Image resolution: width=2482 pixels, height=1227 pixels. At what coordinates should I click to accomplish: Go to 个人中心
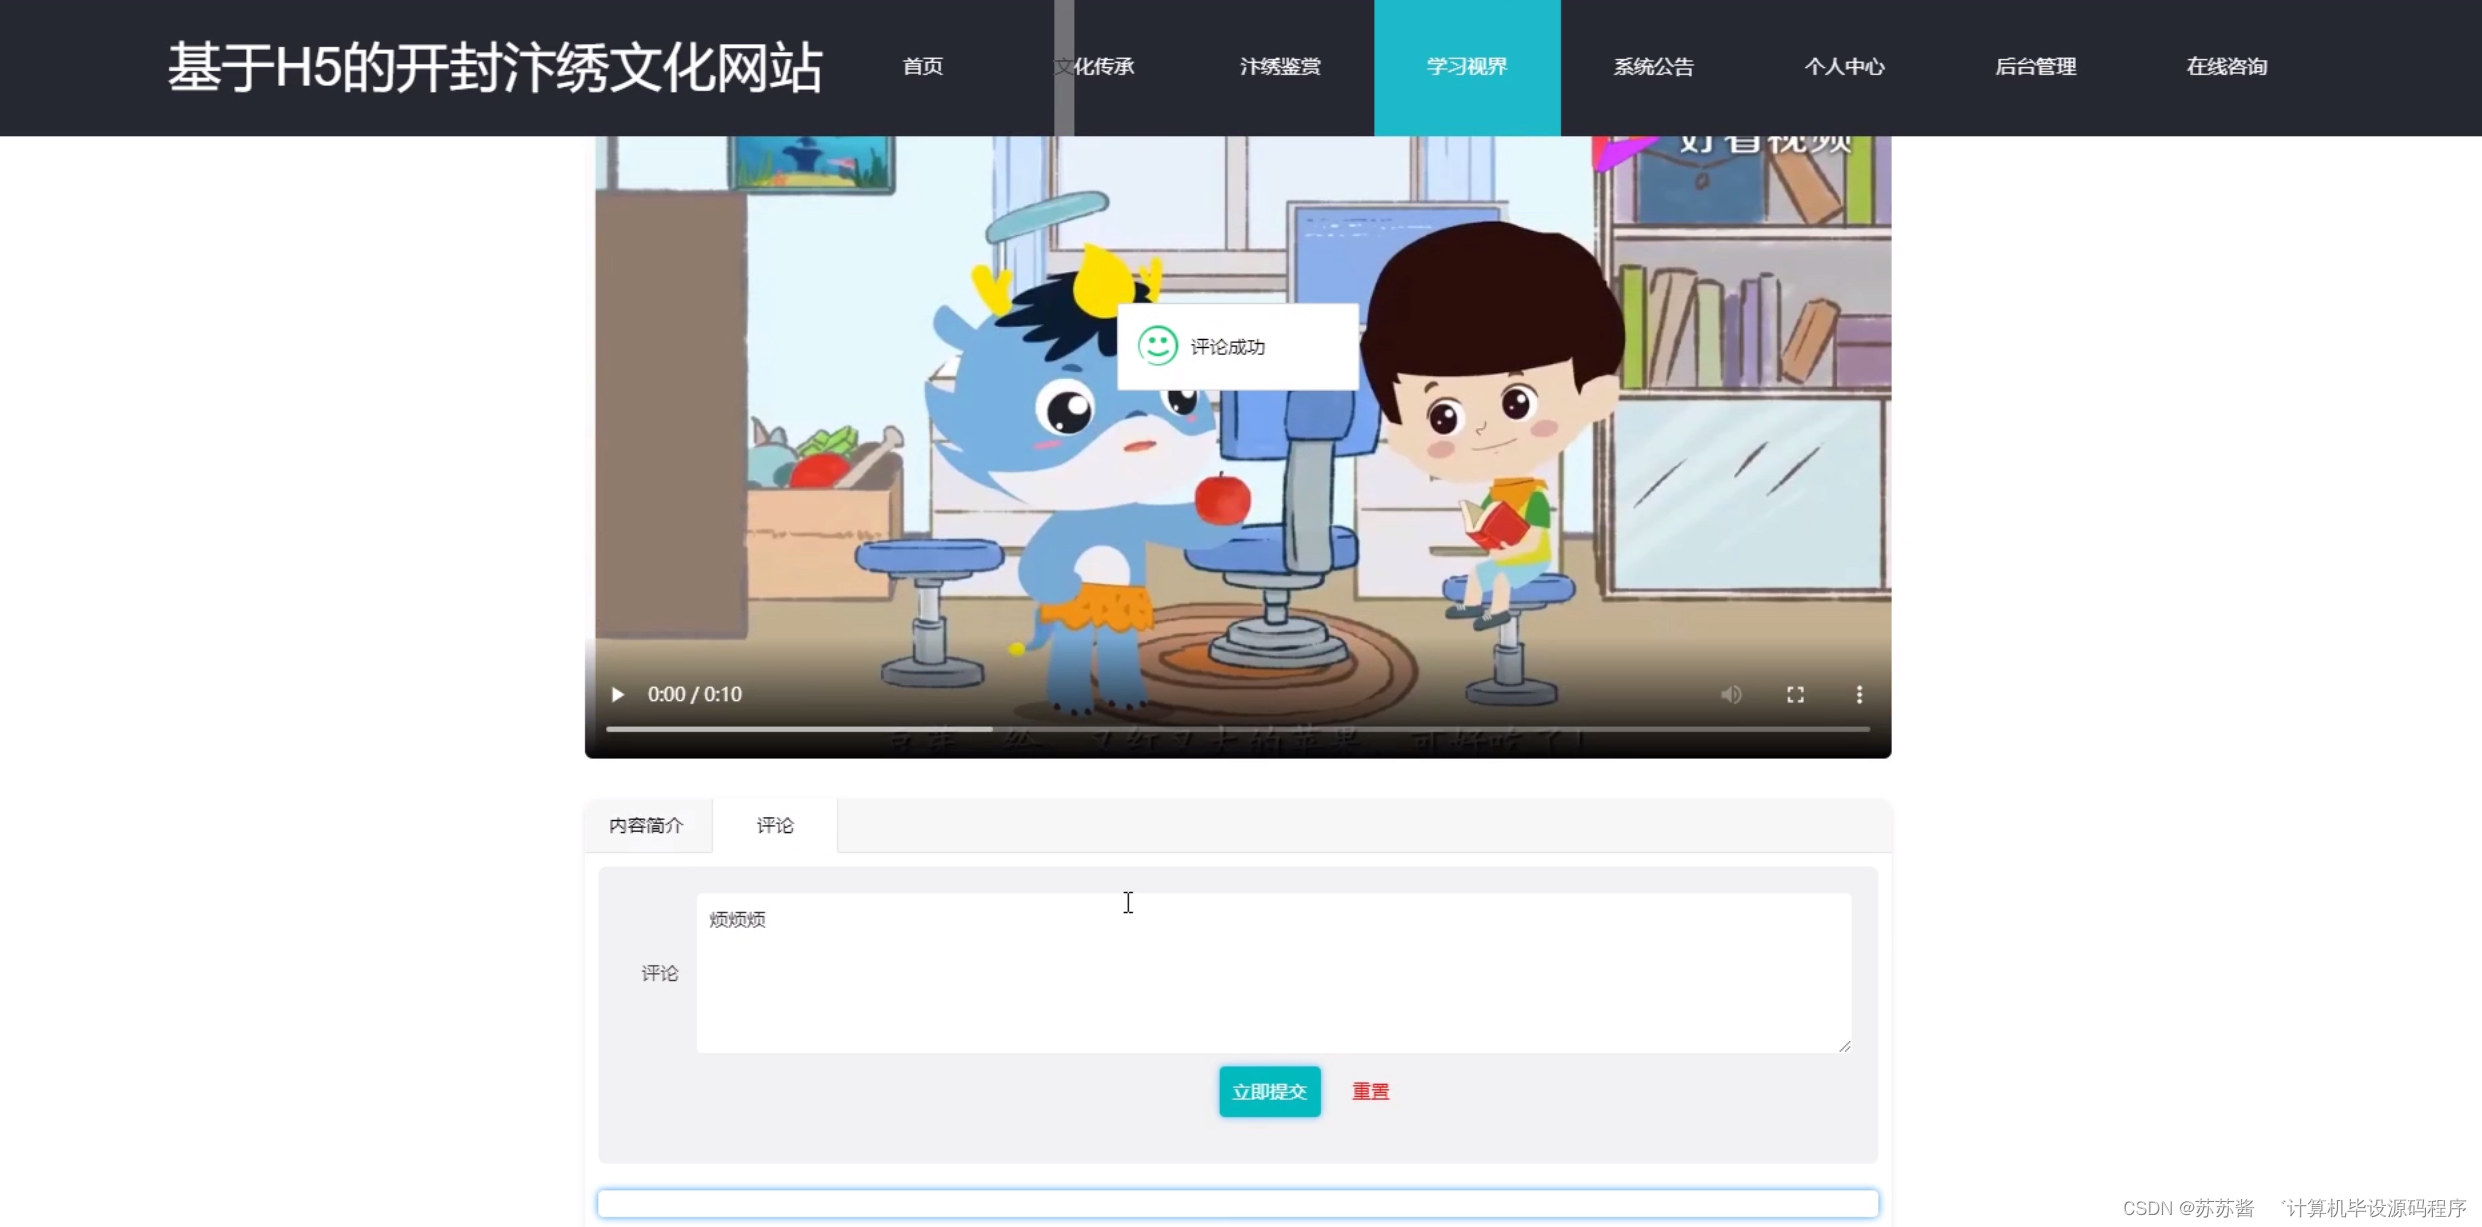click(1844, 67)
